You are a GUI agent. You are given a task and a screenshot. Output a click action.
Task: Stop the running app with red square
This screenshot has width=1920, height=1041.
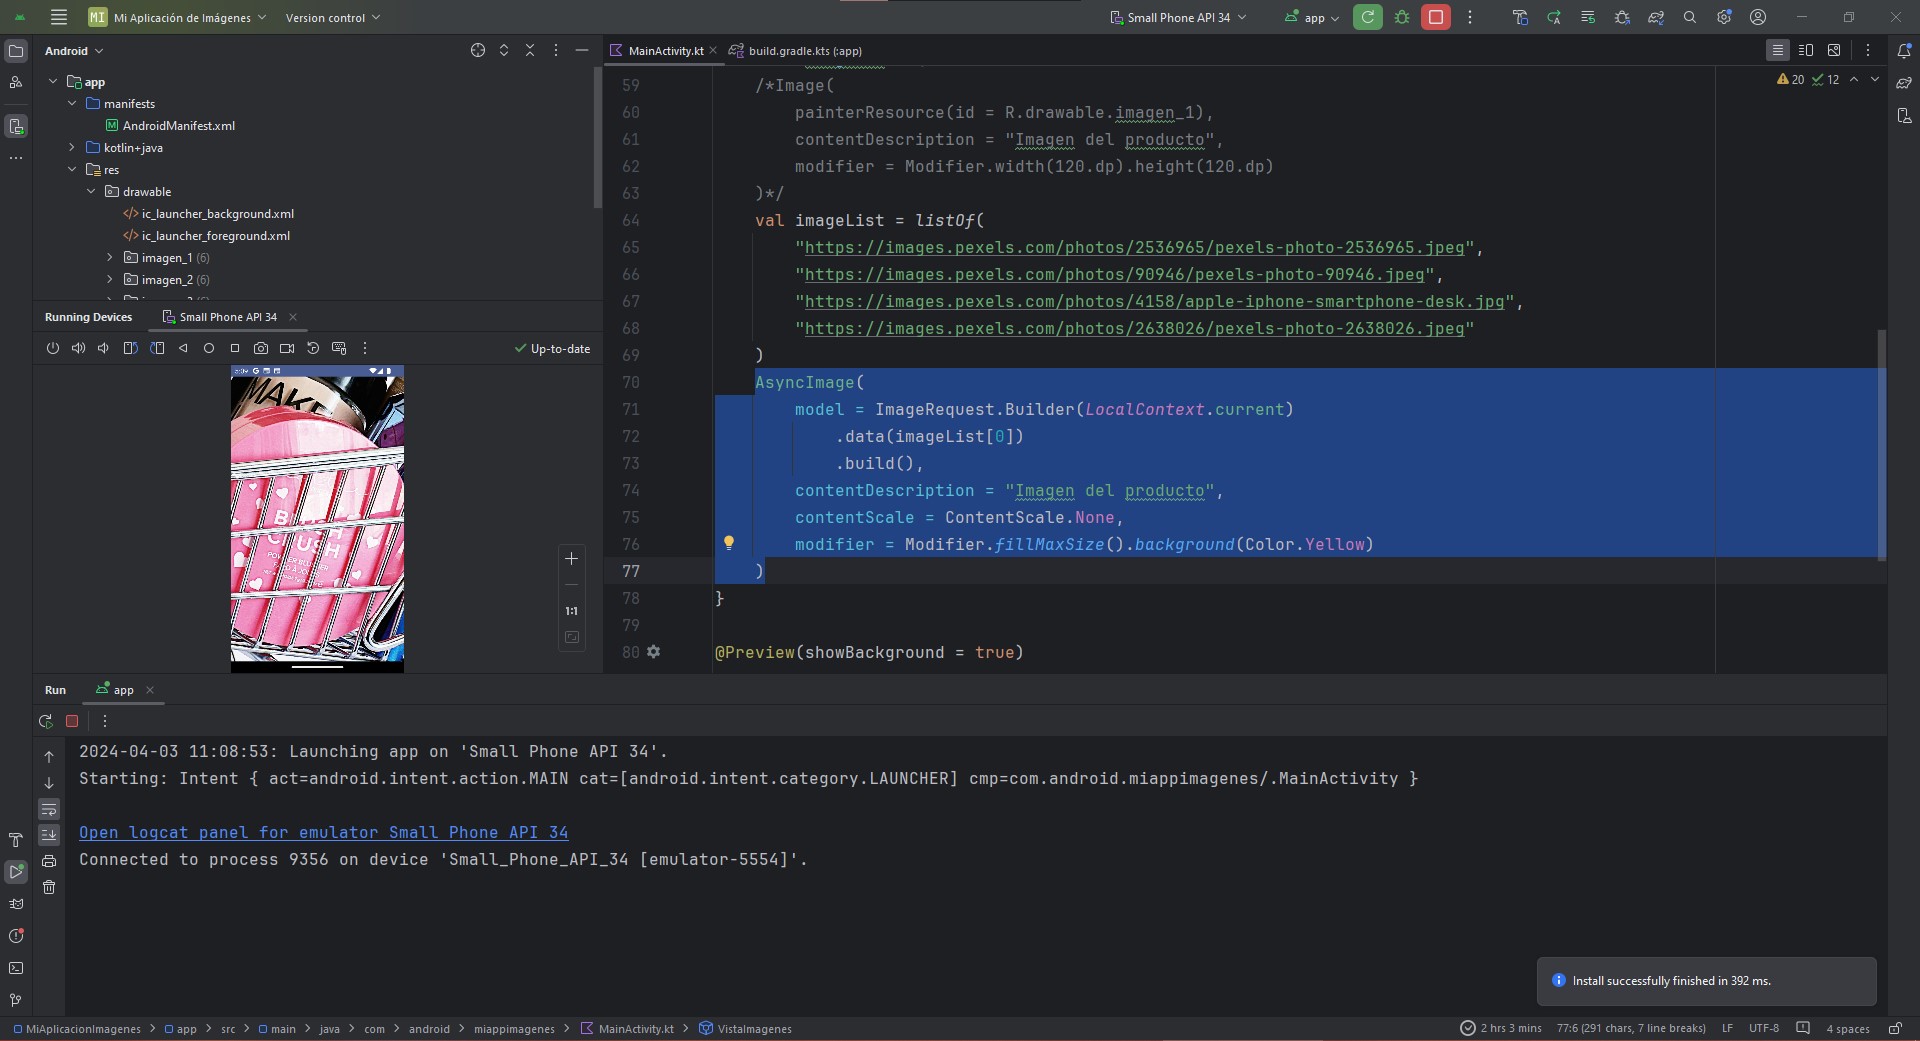[1436, 17]
